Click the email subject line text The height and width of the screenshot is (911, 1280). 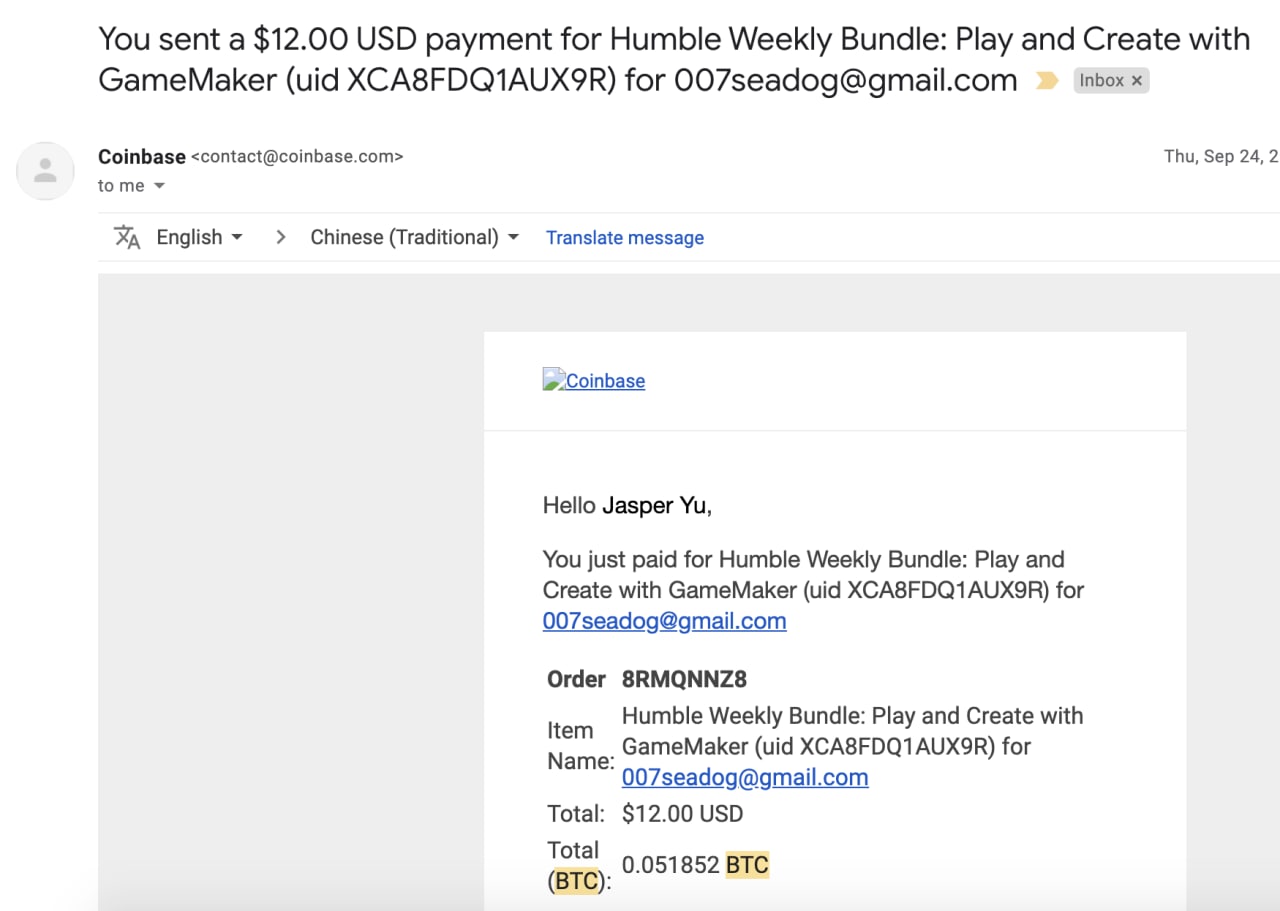click(674, 59)
